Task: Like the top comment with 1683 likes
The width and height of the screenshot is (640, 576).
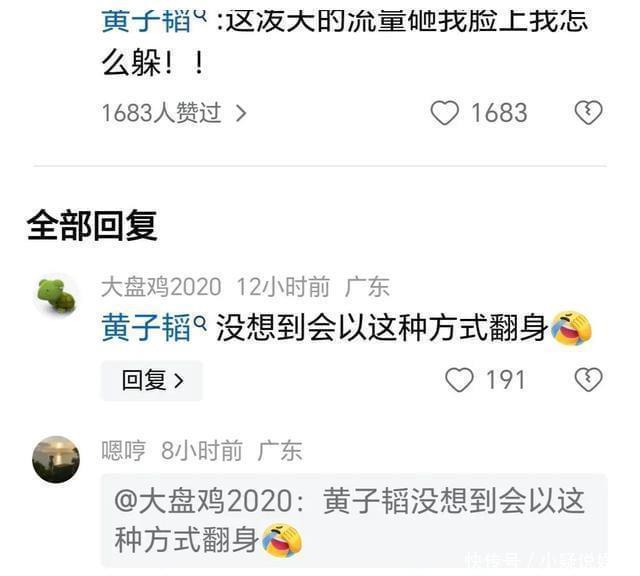Action: tap(445, 113)
